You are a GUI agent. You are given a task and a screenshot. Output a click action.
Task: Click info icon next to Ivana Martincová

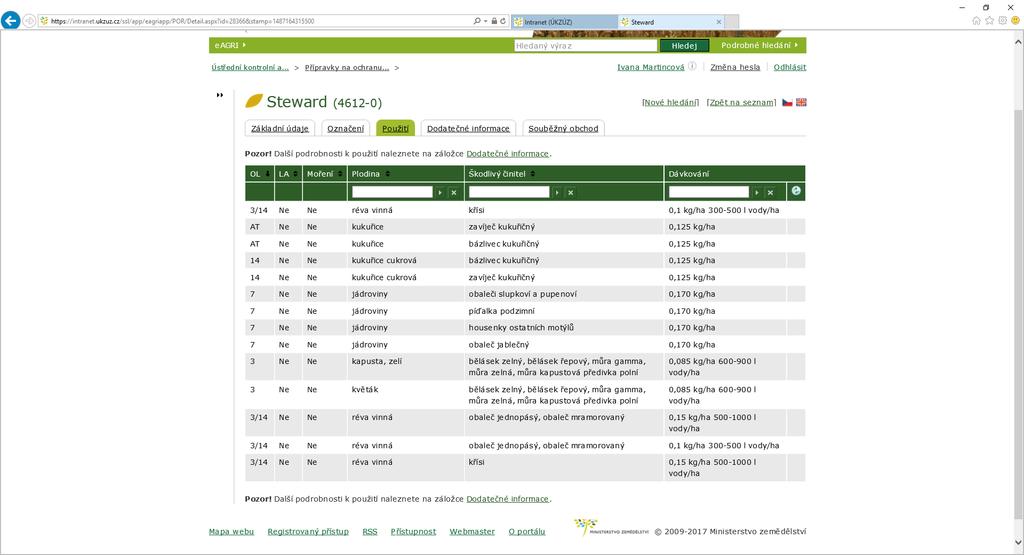[x=692, y=67]
